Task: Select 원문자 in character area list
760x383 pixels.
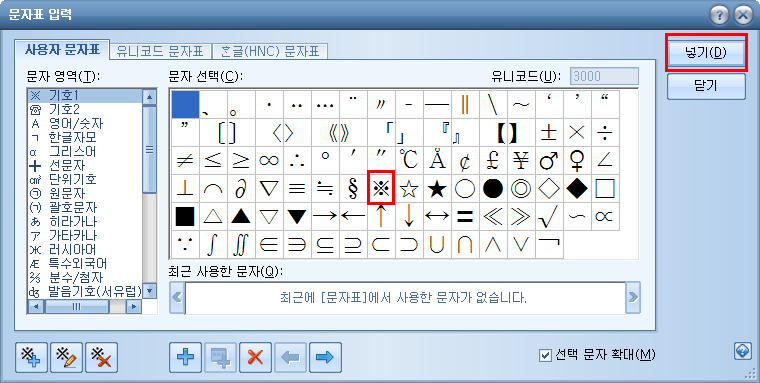Action: [85, 193]
